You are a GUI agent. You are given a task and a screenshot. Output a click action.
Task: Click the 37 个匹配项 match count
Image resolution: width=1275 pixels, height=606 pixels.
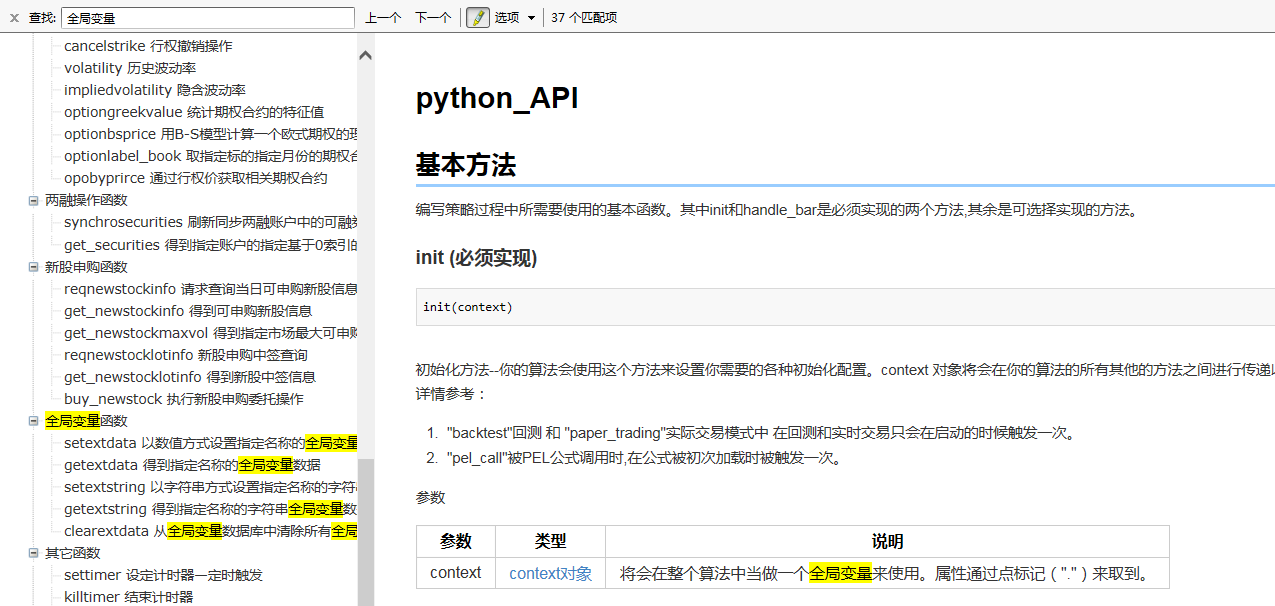click(584, 18)
